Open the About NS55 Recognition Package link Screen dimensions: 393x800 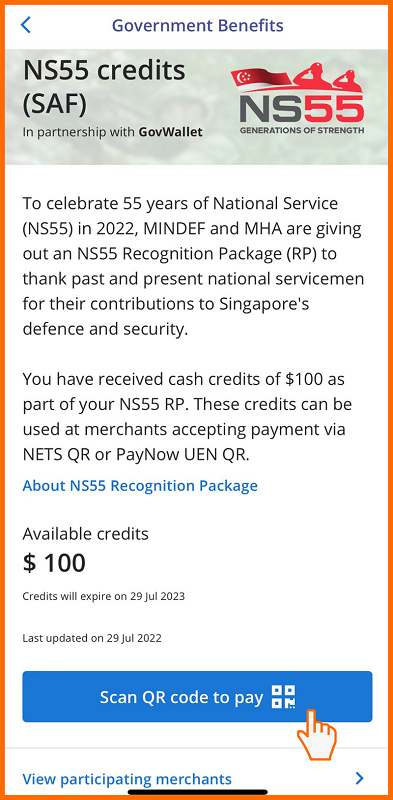coord(140,485)
